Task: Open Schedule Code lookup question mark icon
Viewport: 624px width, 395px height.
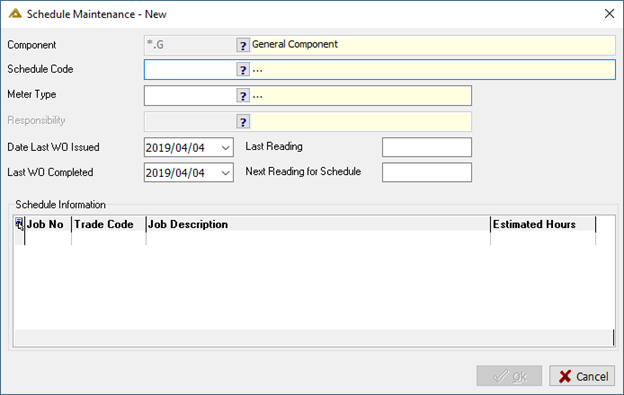Action: [x=243, y=70]
